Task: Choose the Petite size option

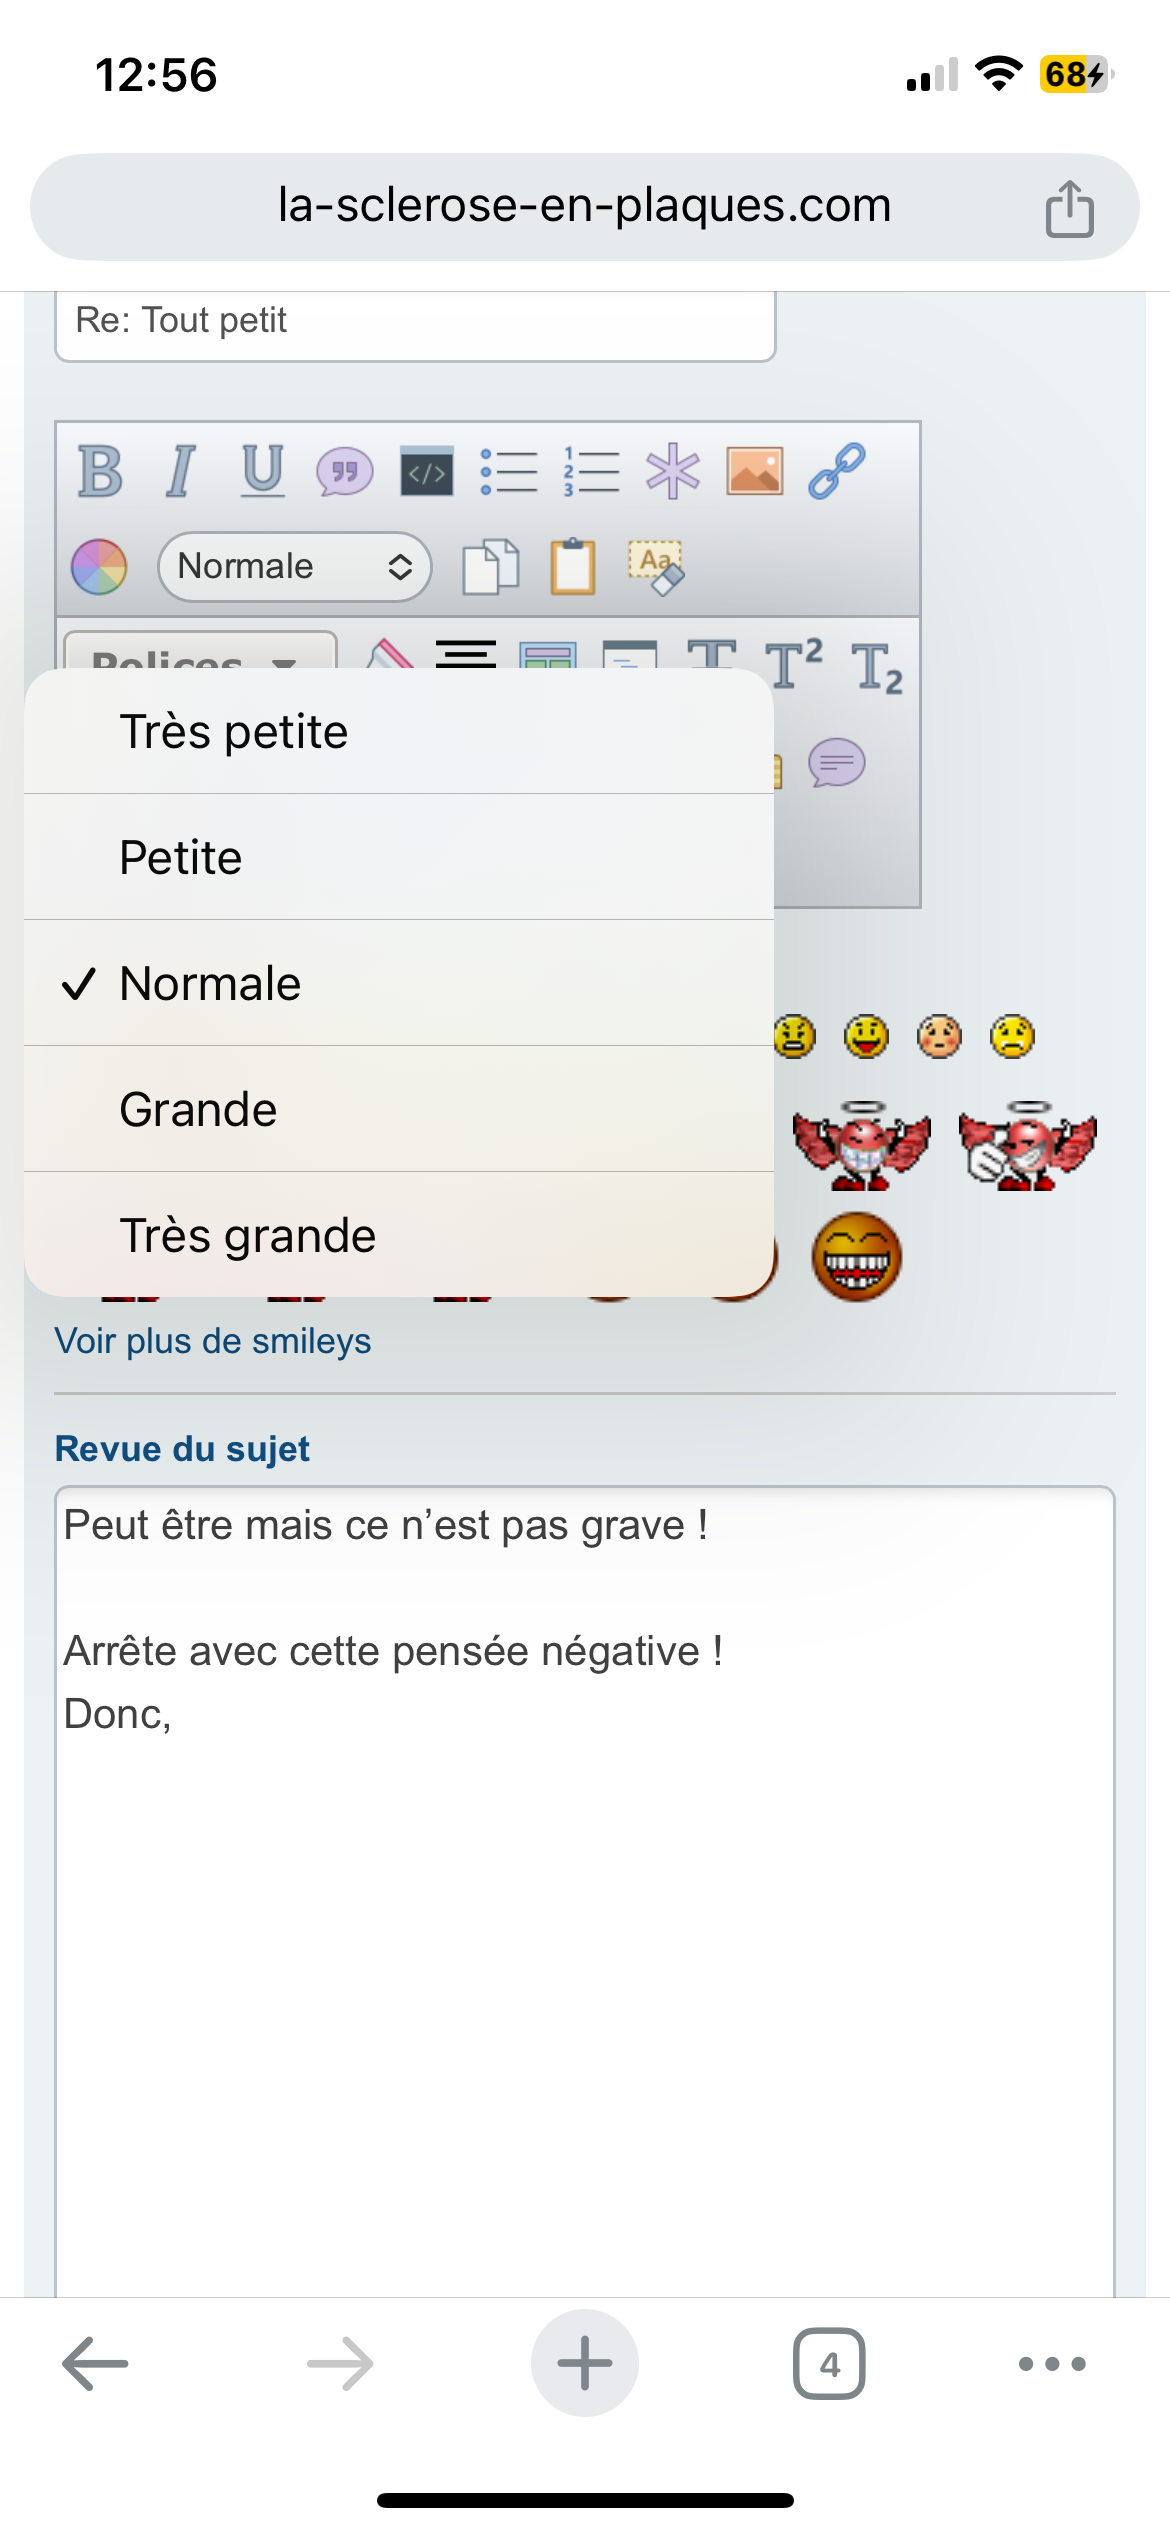Action: tap(399, 857)
